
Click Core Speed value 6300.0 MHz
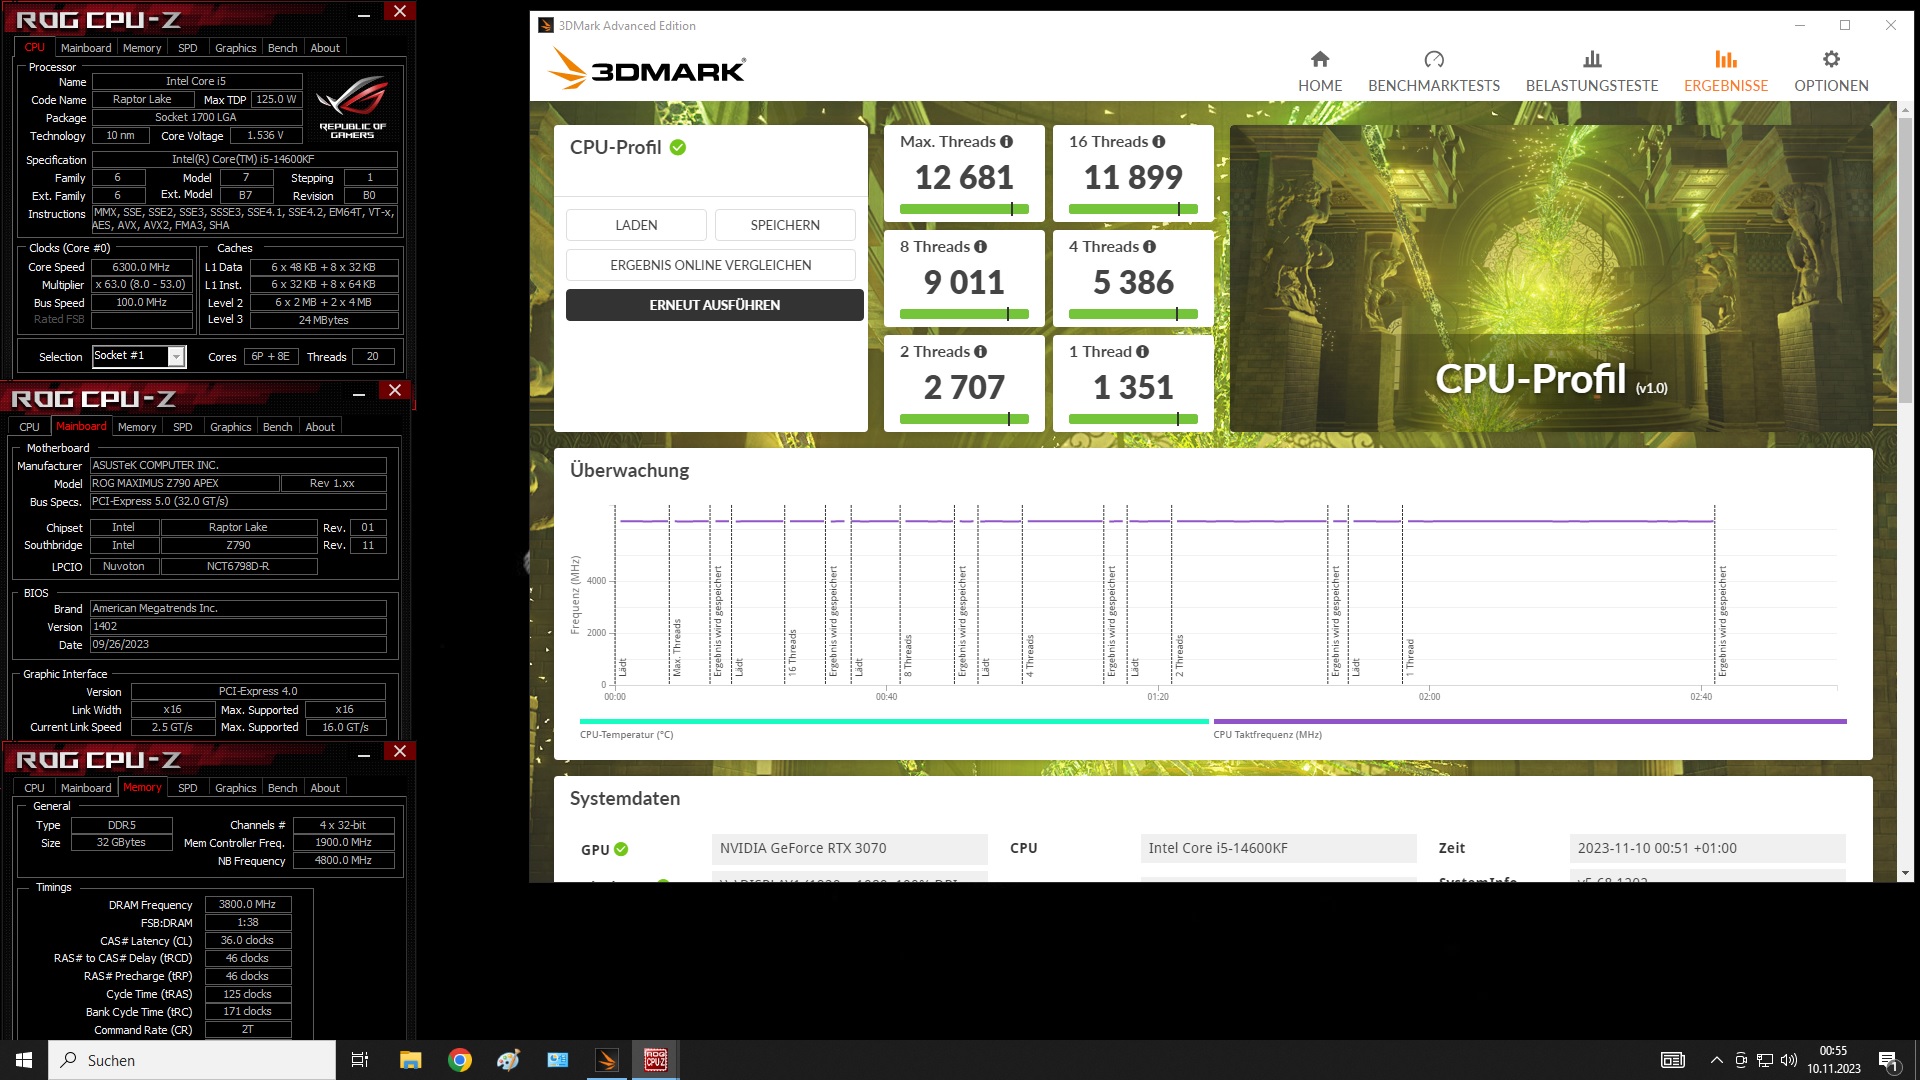coord(141,267)
